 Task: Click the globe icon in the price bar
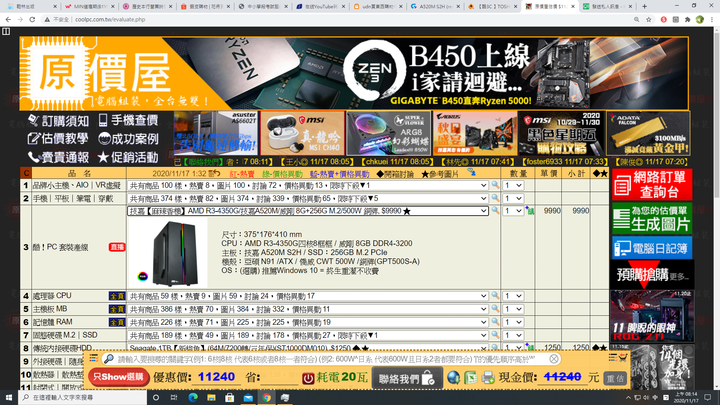[453, 377]
